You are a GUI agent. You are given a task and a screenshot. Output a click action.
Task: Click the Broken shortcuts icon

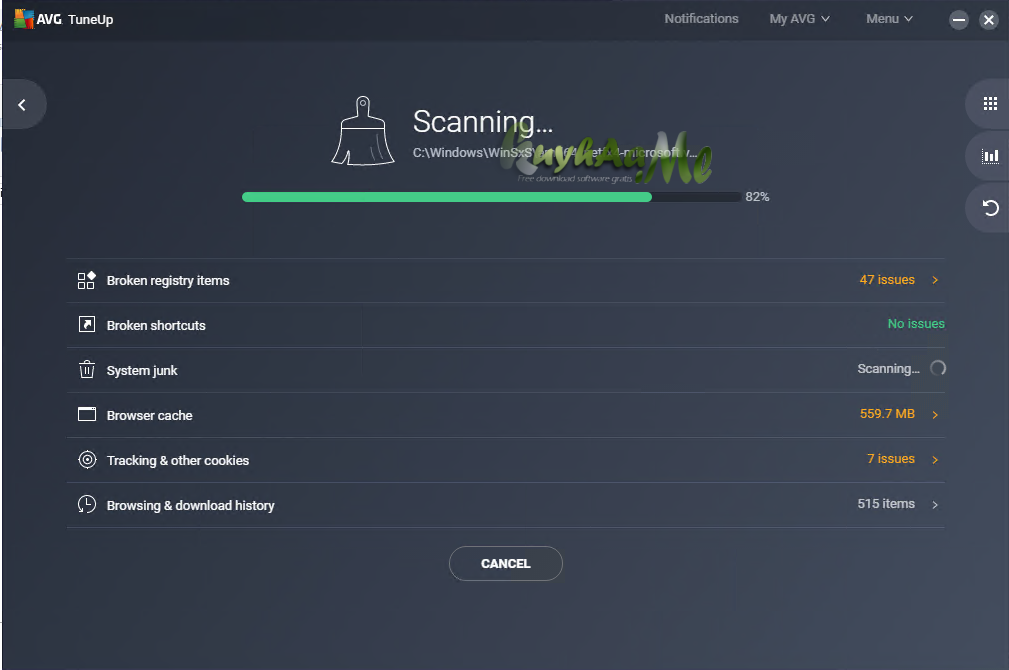tap(86, 324)
